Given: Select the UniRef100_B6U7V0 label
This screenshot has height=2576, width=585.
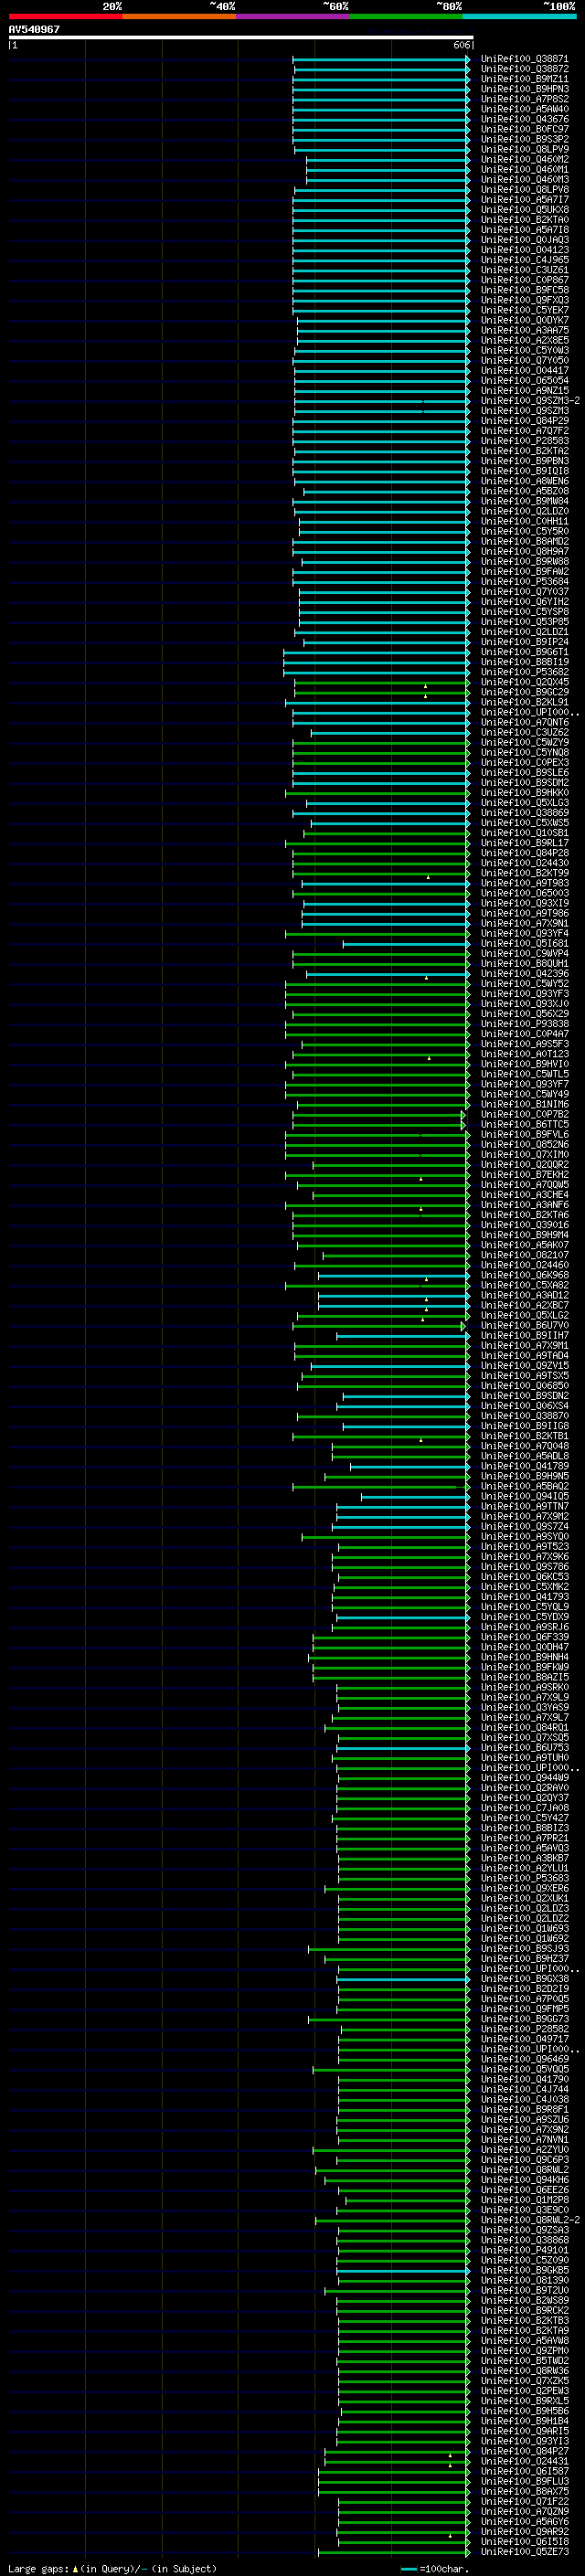Looking at the screenshot, I should tap(525, 1325).
